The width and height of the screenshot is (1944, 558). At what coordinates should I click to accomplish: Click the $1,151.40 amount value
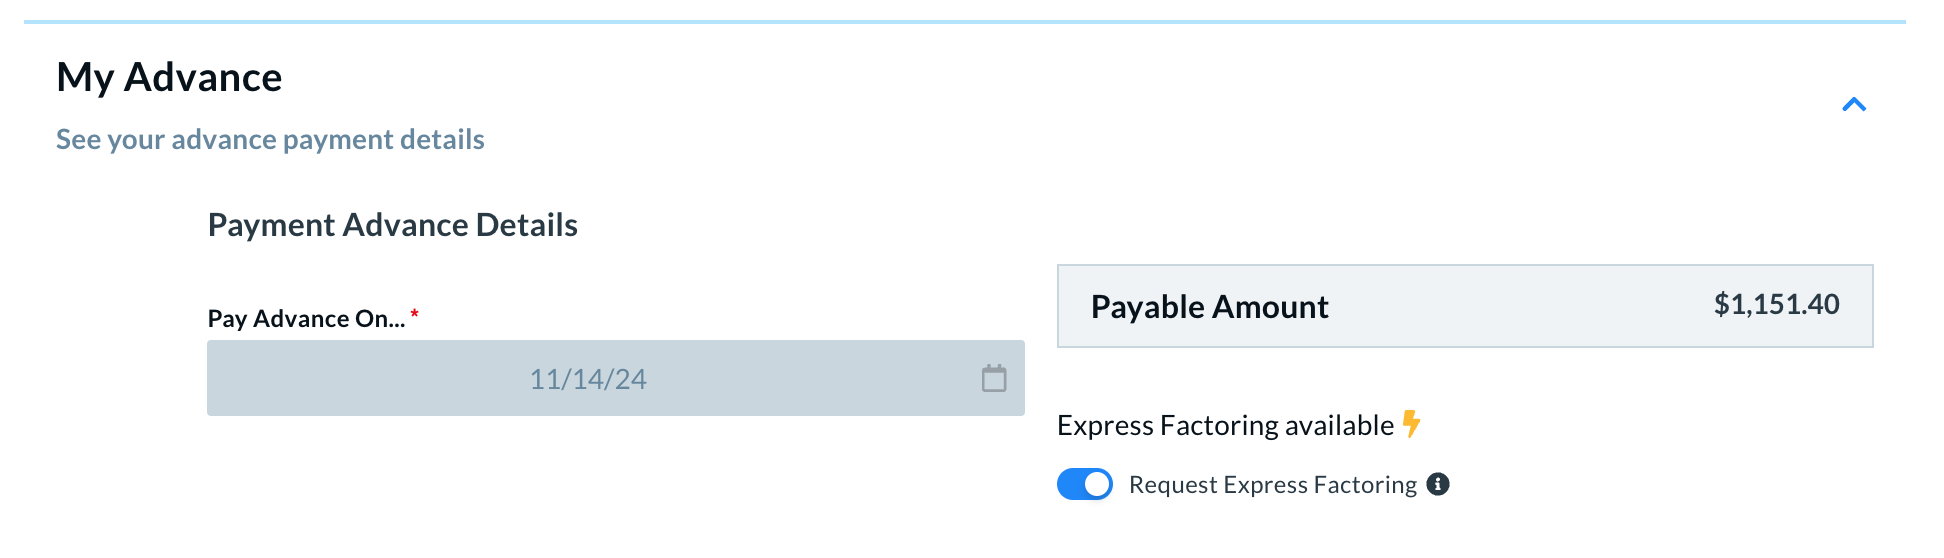[1777, 305]
